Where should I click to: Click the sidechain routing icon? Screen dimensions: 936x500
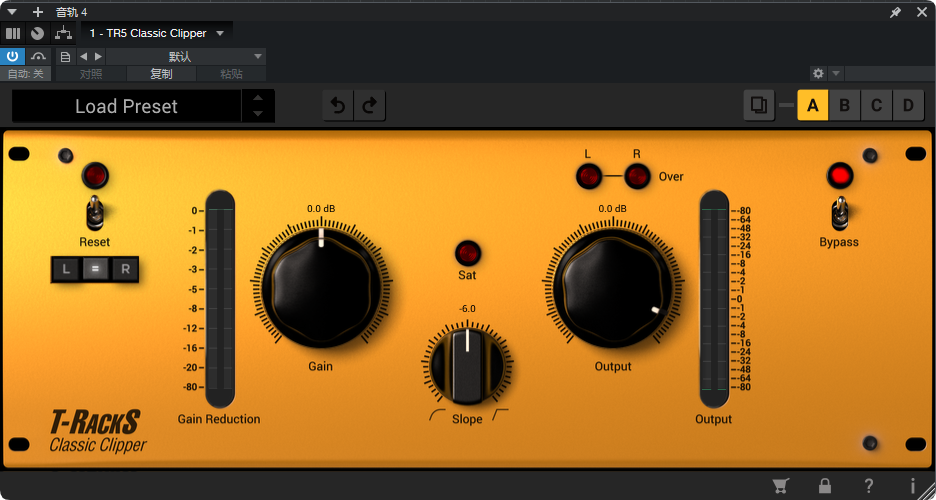tap(63, 33)
